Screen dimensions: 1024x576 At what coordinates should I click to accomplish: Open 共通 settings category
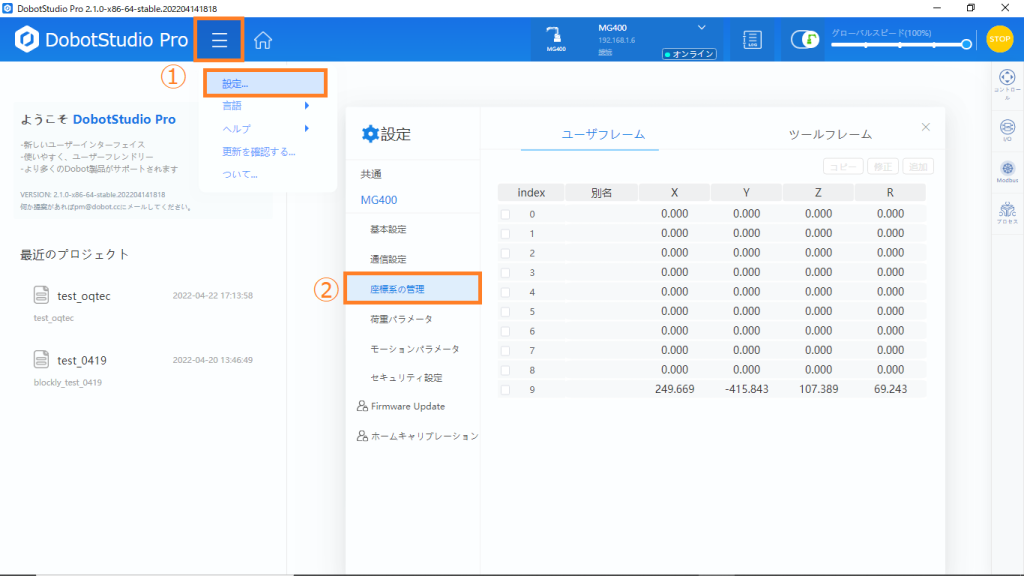(371, 174)
